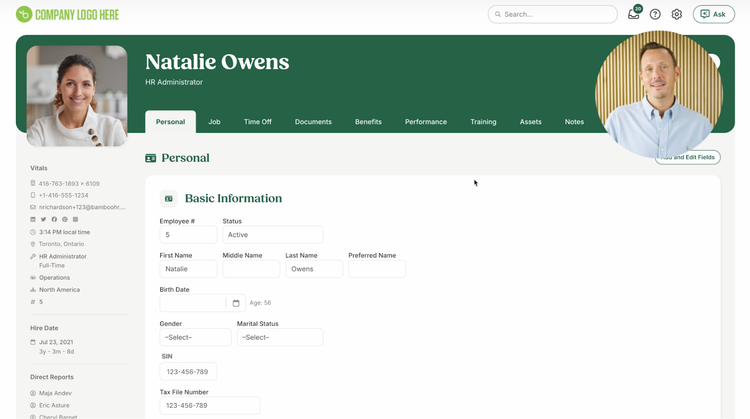Click the mobile number +1-416-555-1234
This screenshot has height=419, width=750.
click(64, 196)
